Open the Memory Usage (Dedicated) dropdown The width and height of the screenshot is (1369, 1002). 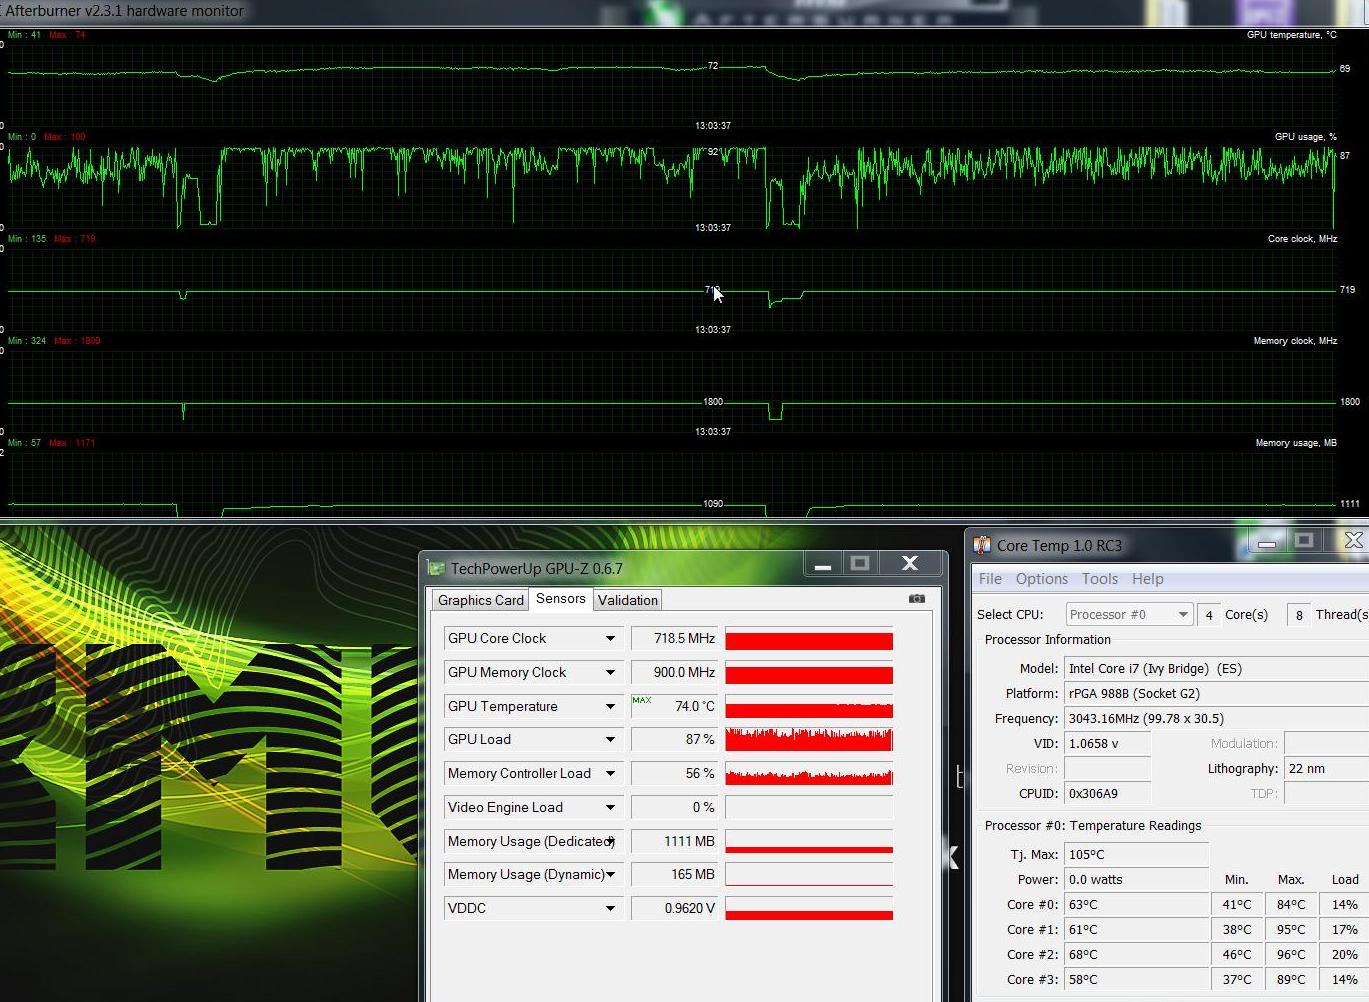pos(610,841)
